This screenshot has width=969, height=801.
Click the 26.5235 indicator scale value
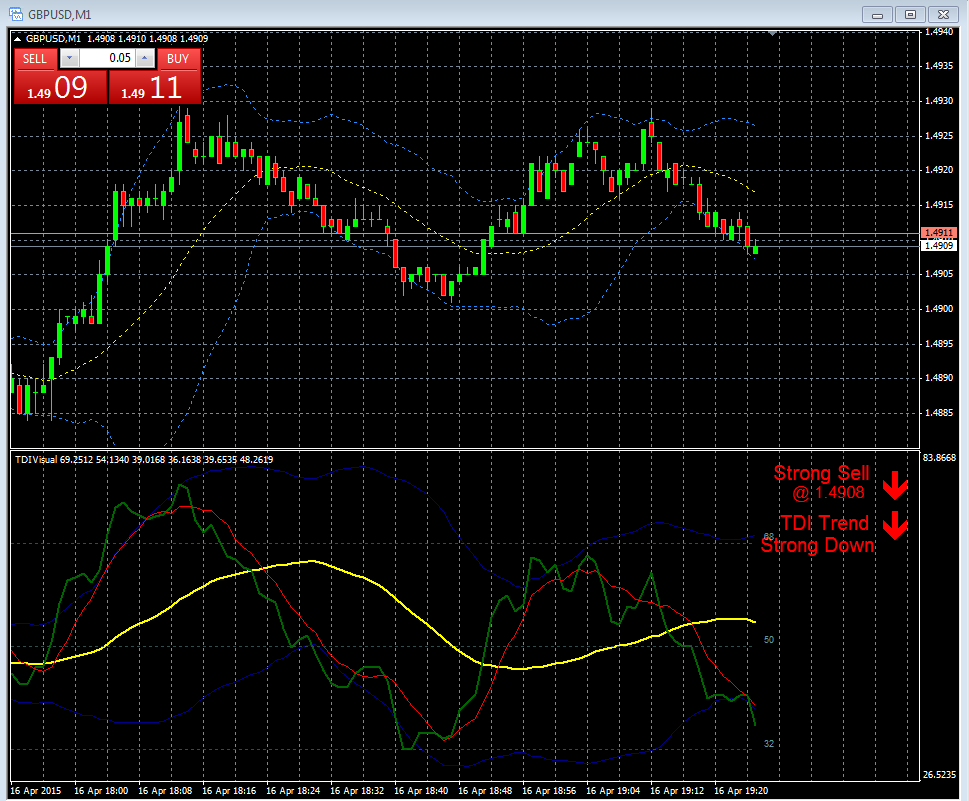[939, 774]
